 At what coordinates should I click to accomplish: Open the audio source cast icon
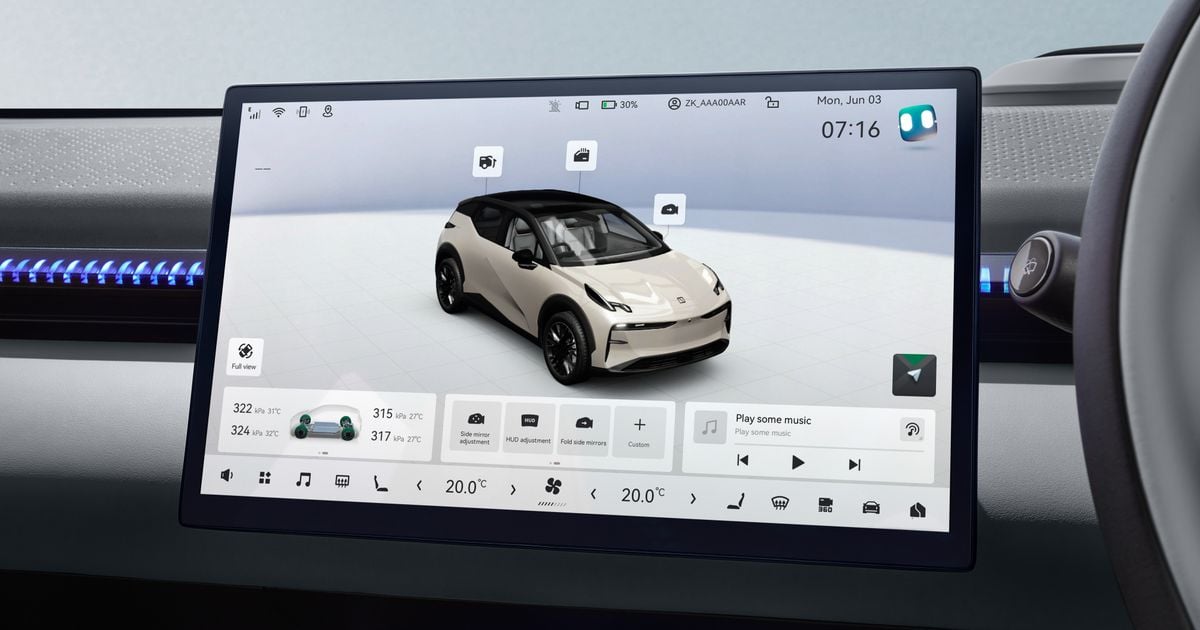pyautogui.click(x=911, y=430)
